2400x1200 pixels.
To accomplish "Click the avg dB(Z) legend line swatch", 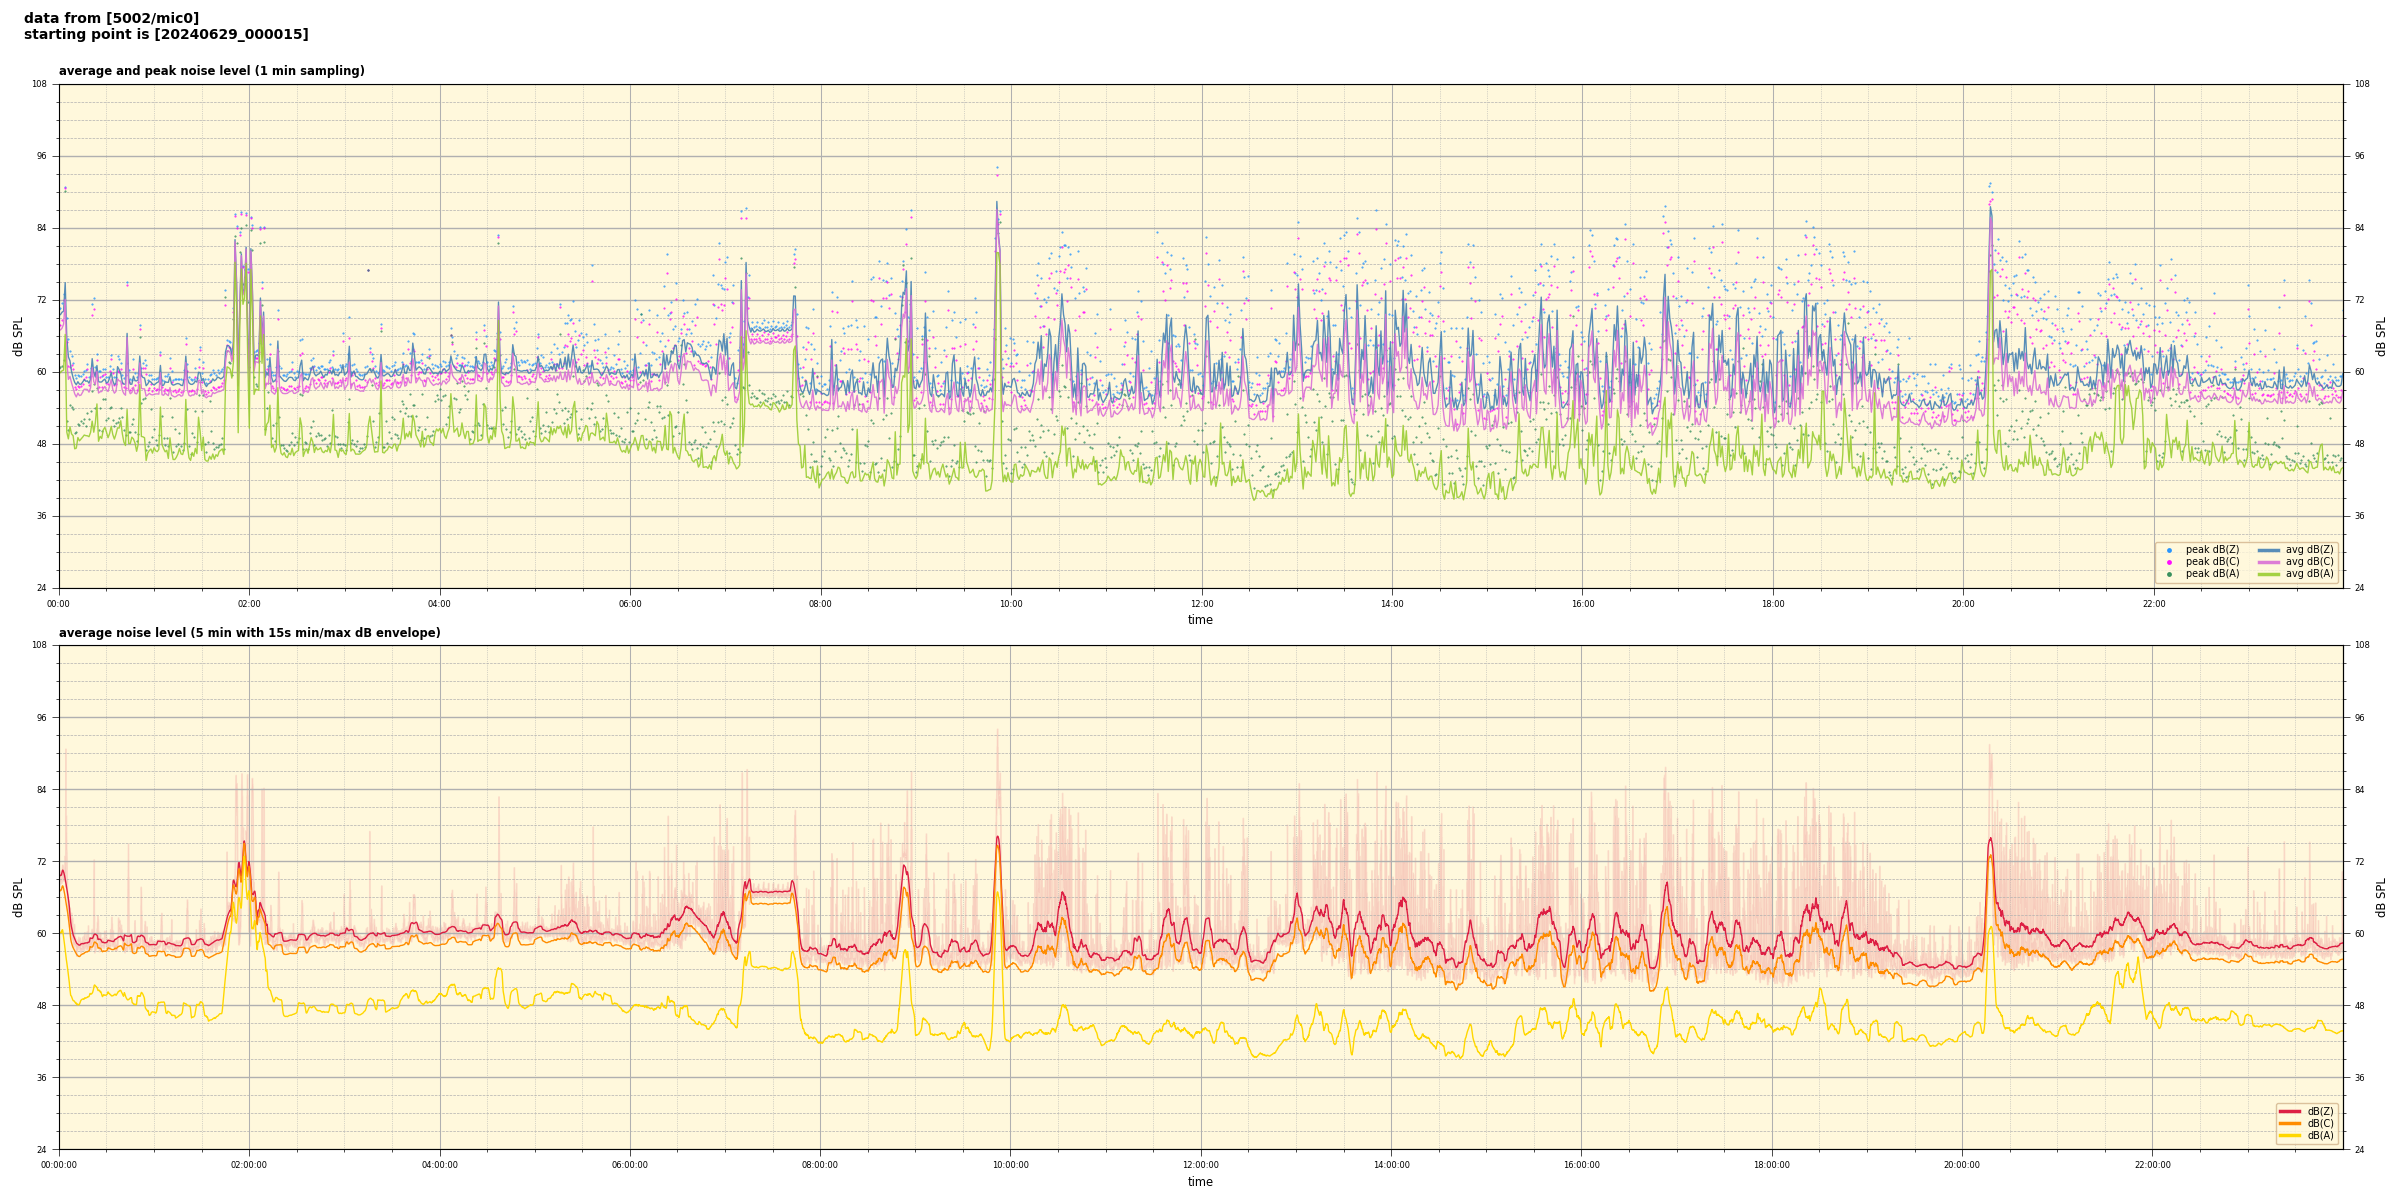I will pos(2268,550).
